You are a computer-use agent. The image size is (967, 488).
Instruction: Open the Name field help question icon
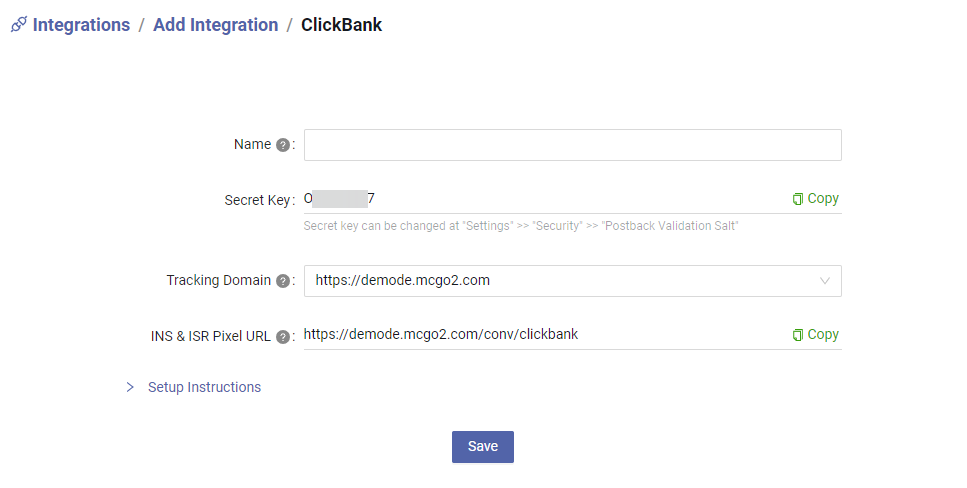283,145
